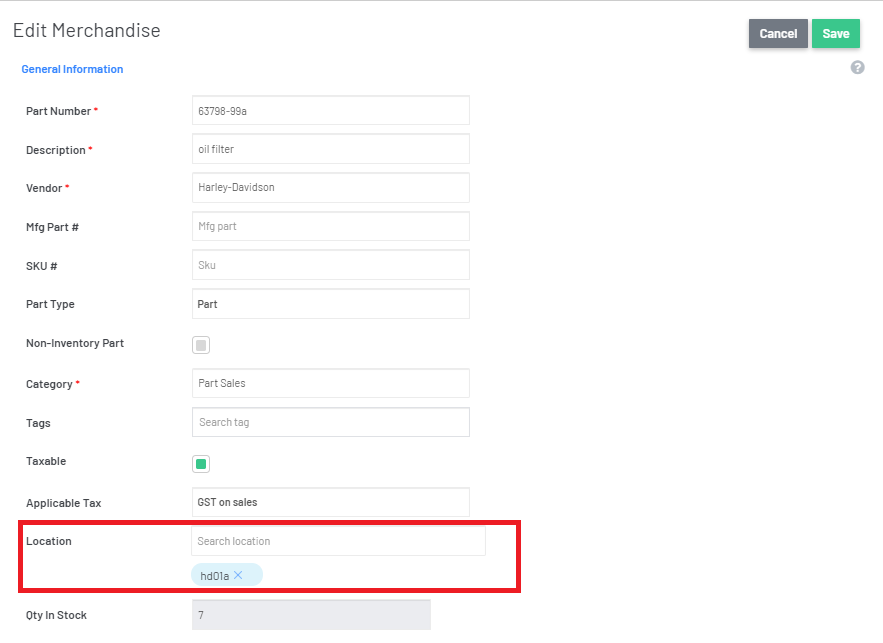Image resolution: width=883 pixels, height=643 pixels.
Task: Uncheck the Taxable checkbox
Action: click(201, 464)
